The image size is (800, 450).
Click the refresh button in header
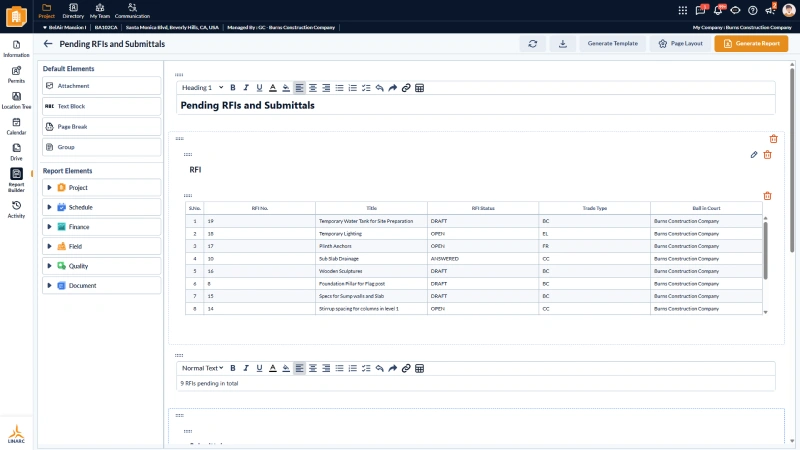coord(533,44)
